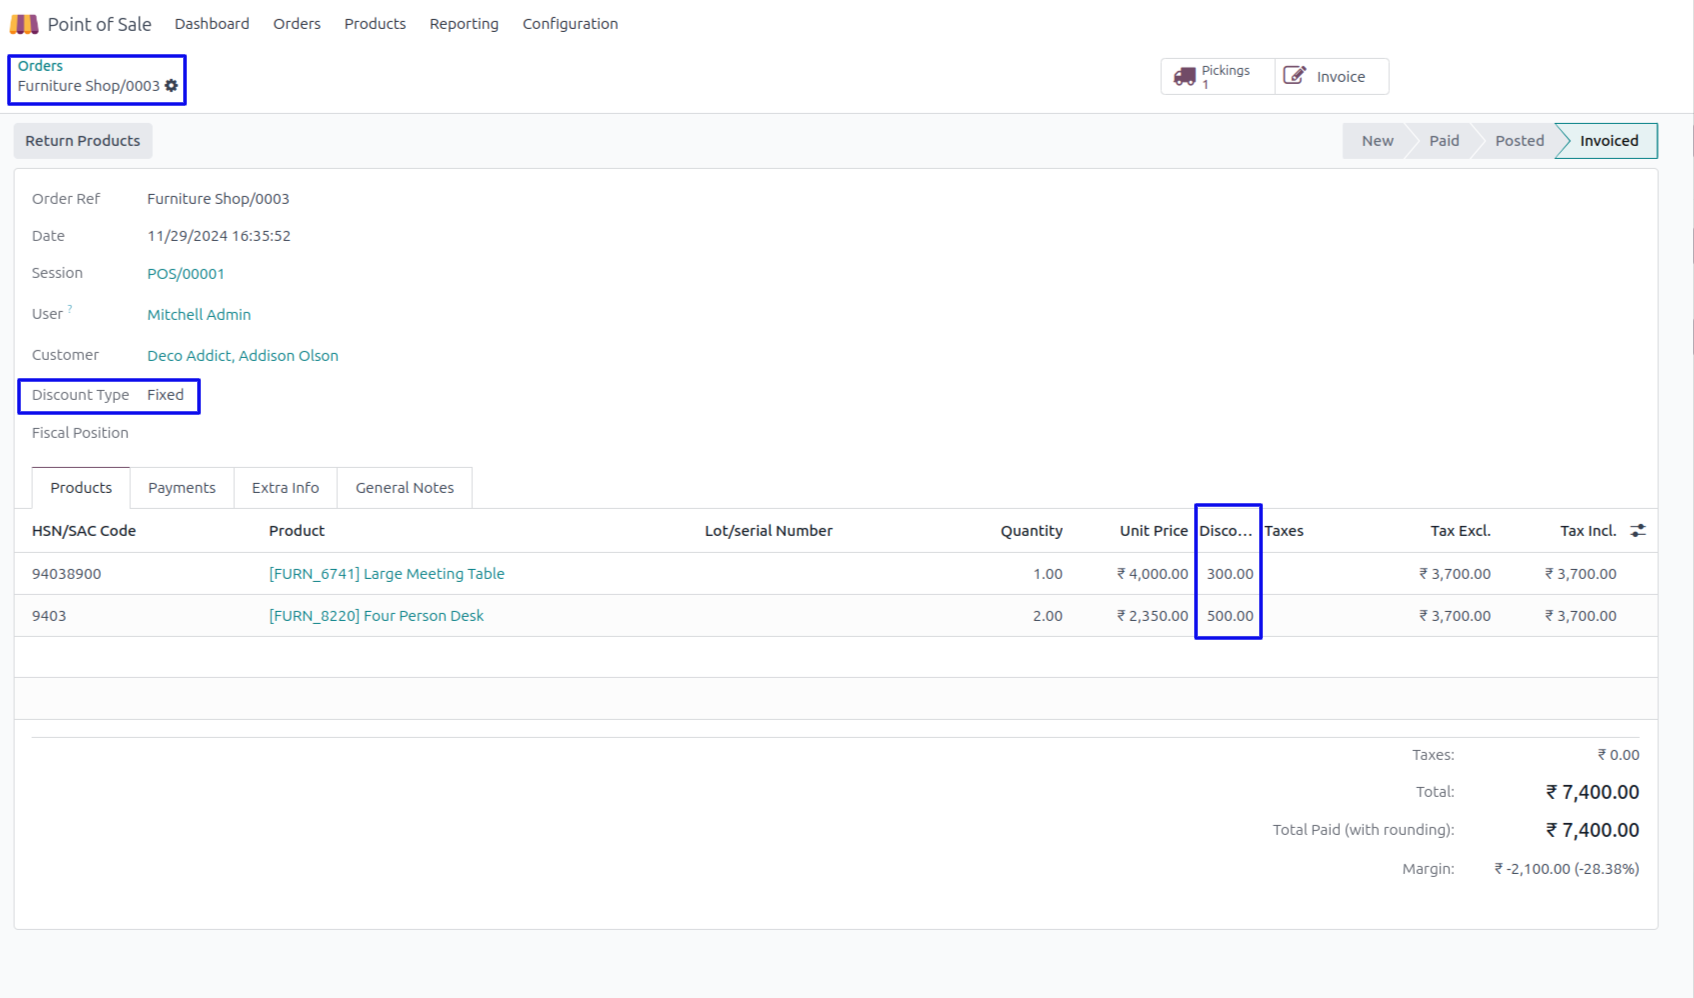Go back via Orders breadcrumb link

40,66
